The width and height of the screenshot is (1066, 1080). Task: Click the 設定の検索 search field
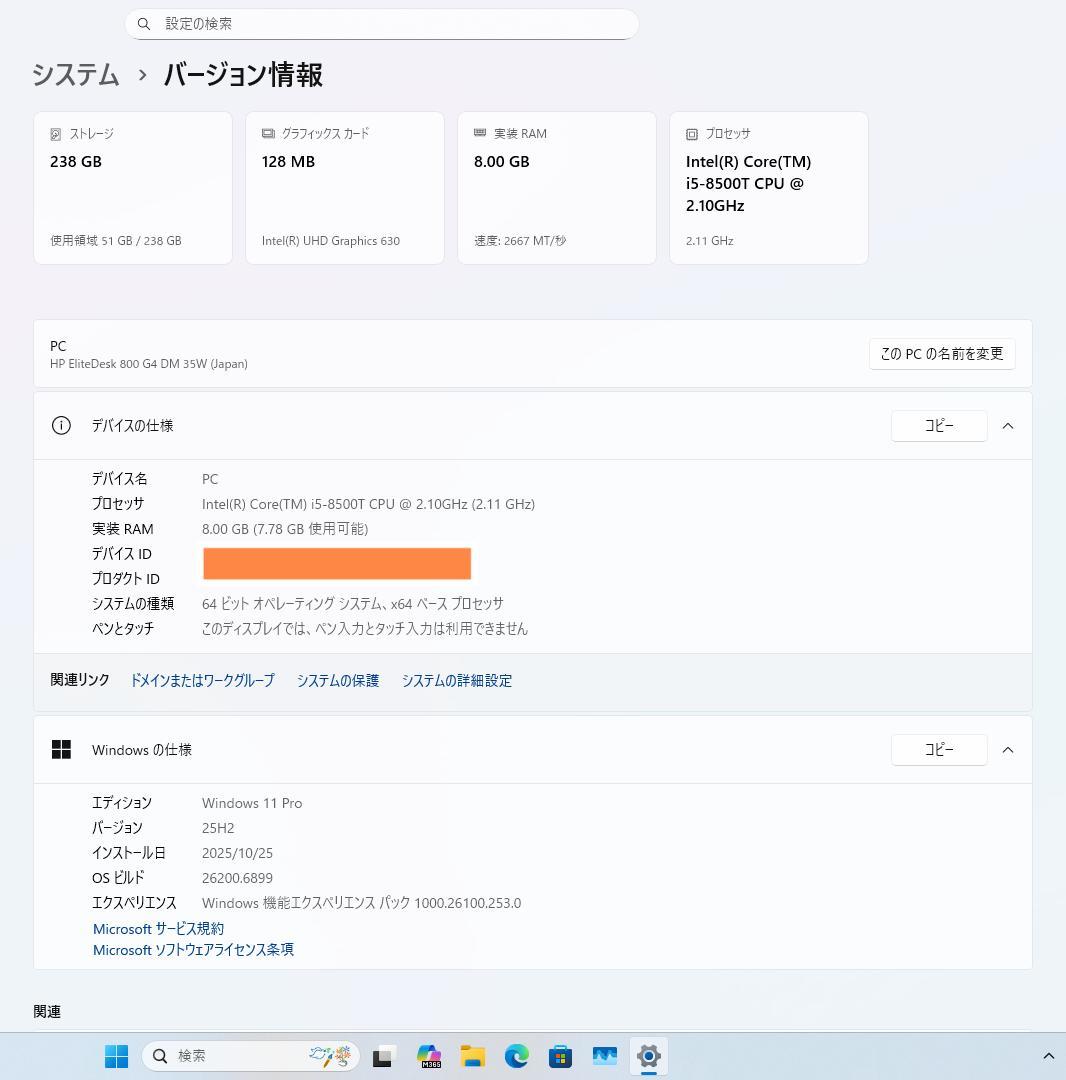click(380, 23)
